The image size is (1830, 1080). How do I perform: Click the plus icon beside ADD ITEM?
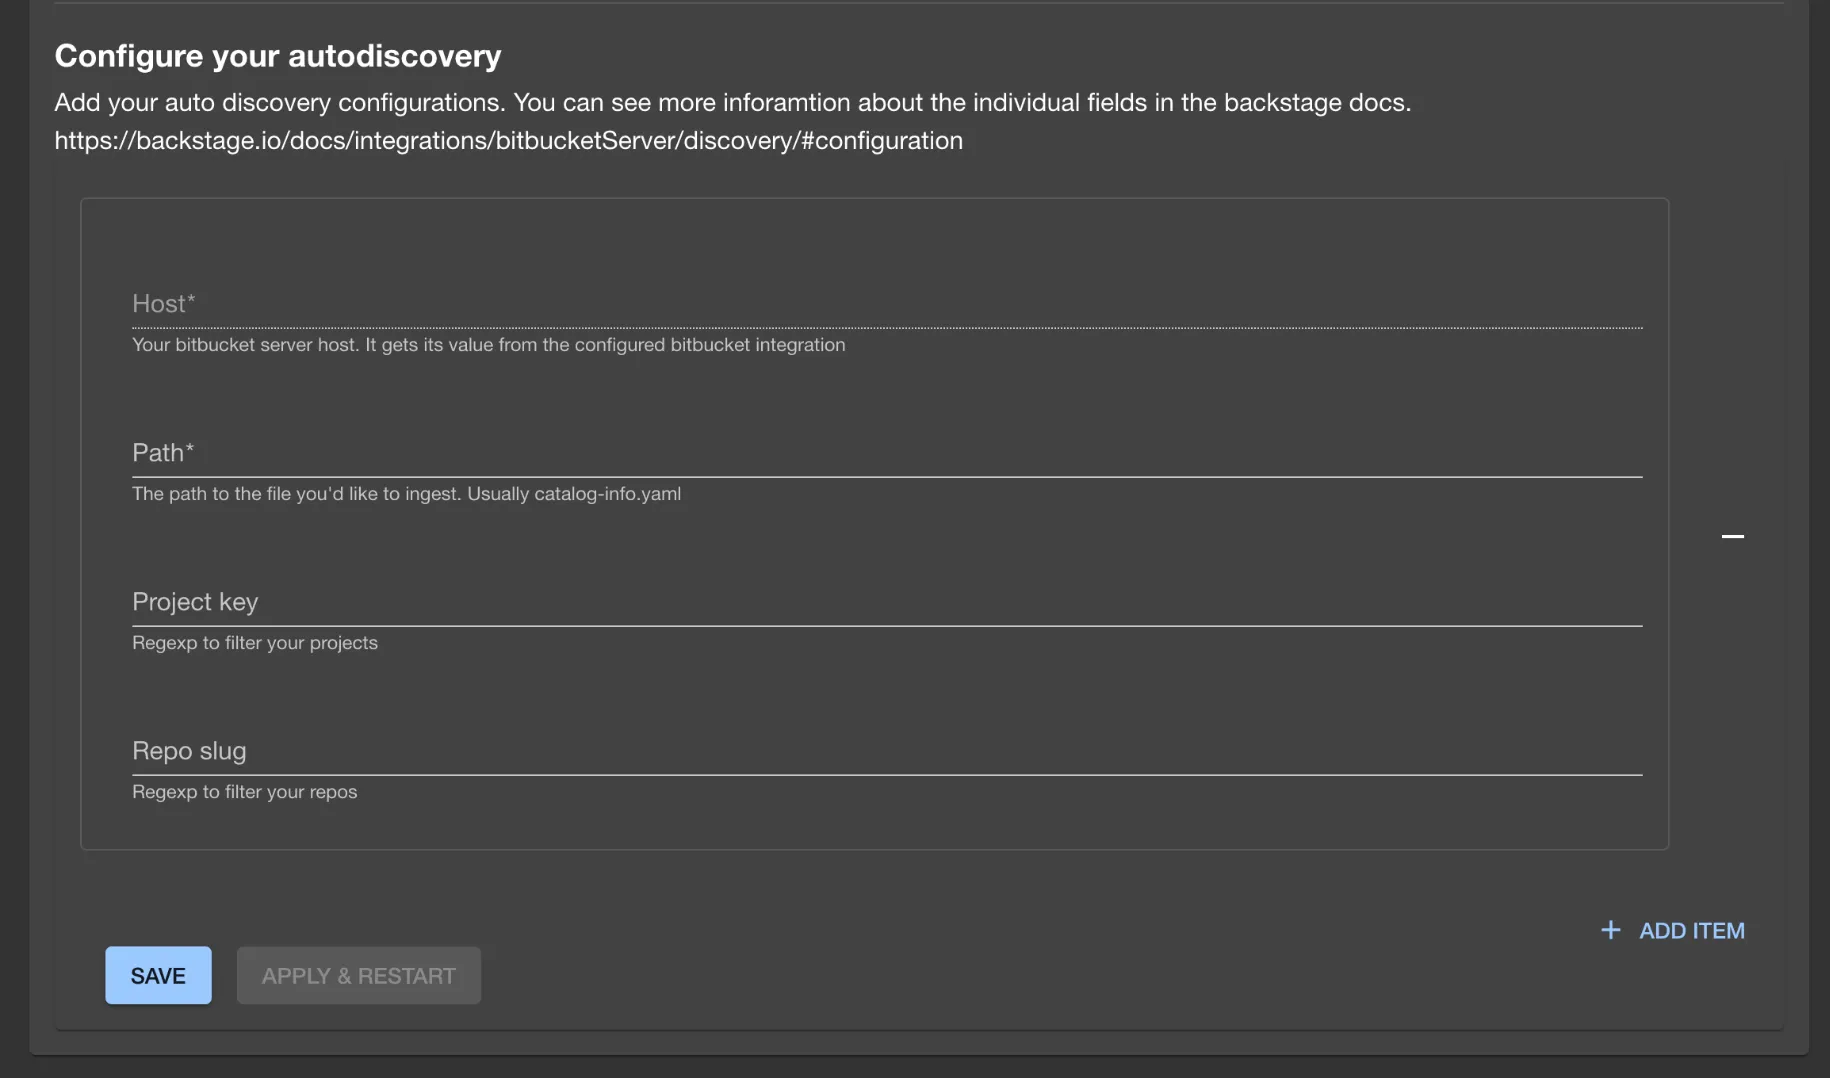[1610, 931]
